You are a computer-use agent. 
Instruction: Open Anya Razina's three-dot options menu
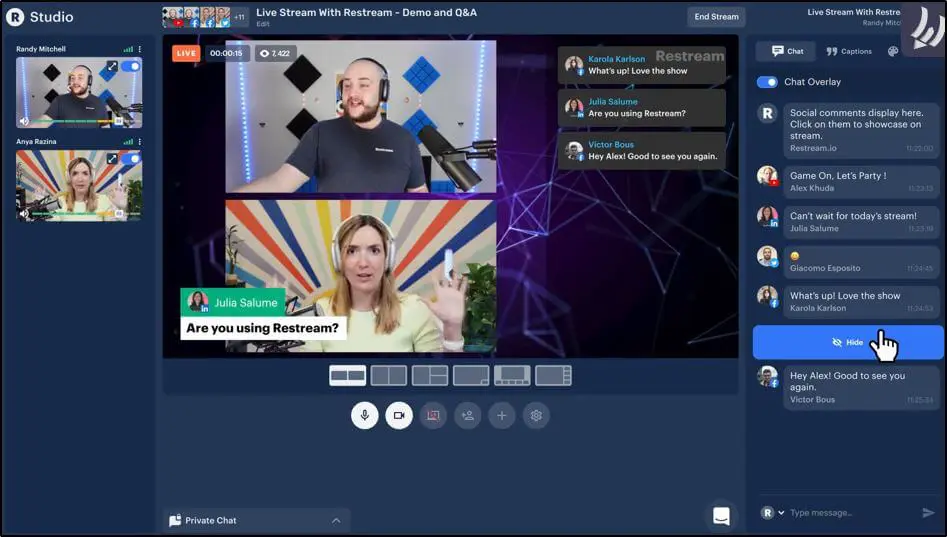coord(140,141)
